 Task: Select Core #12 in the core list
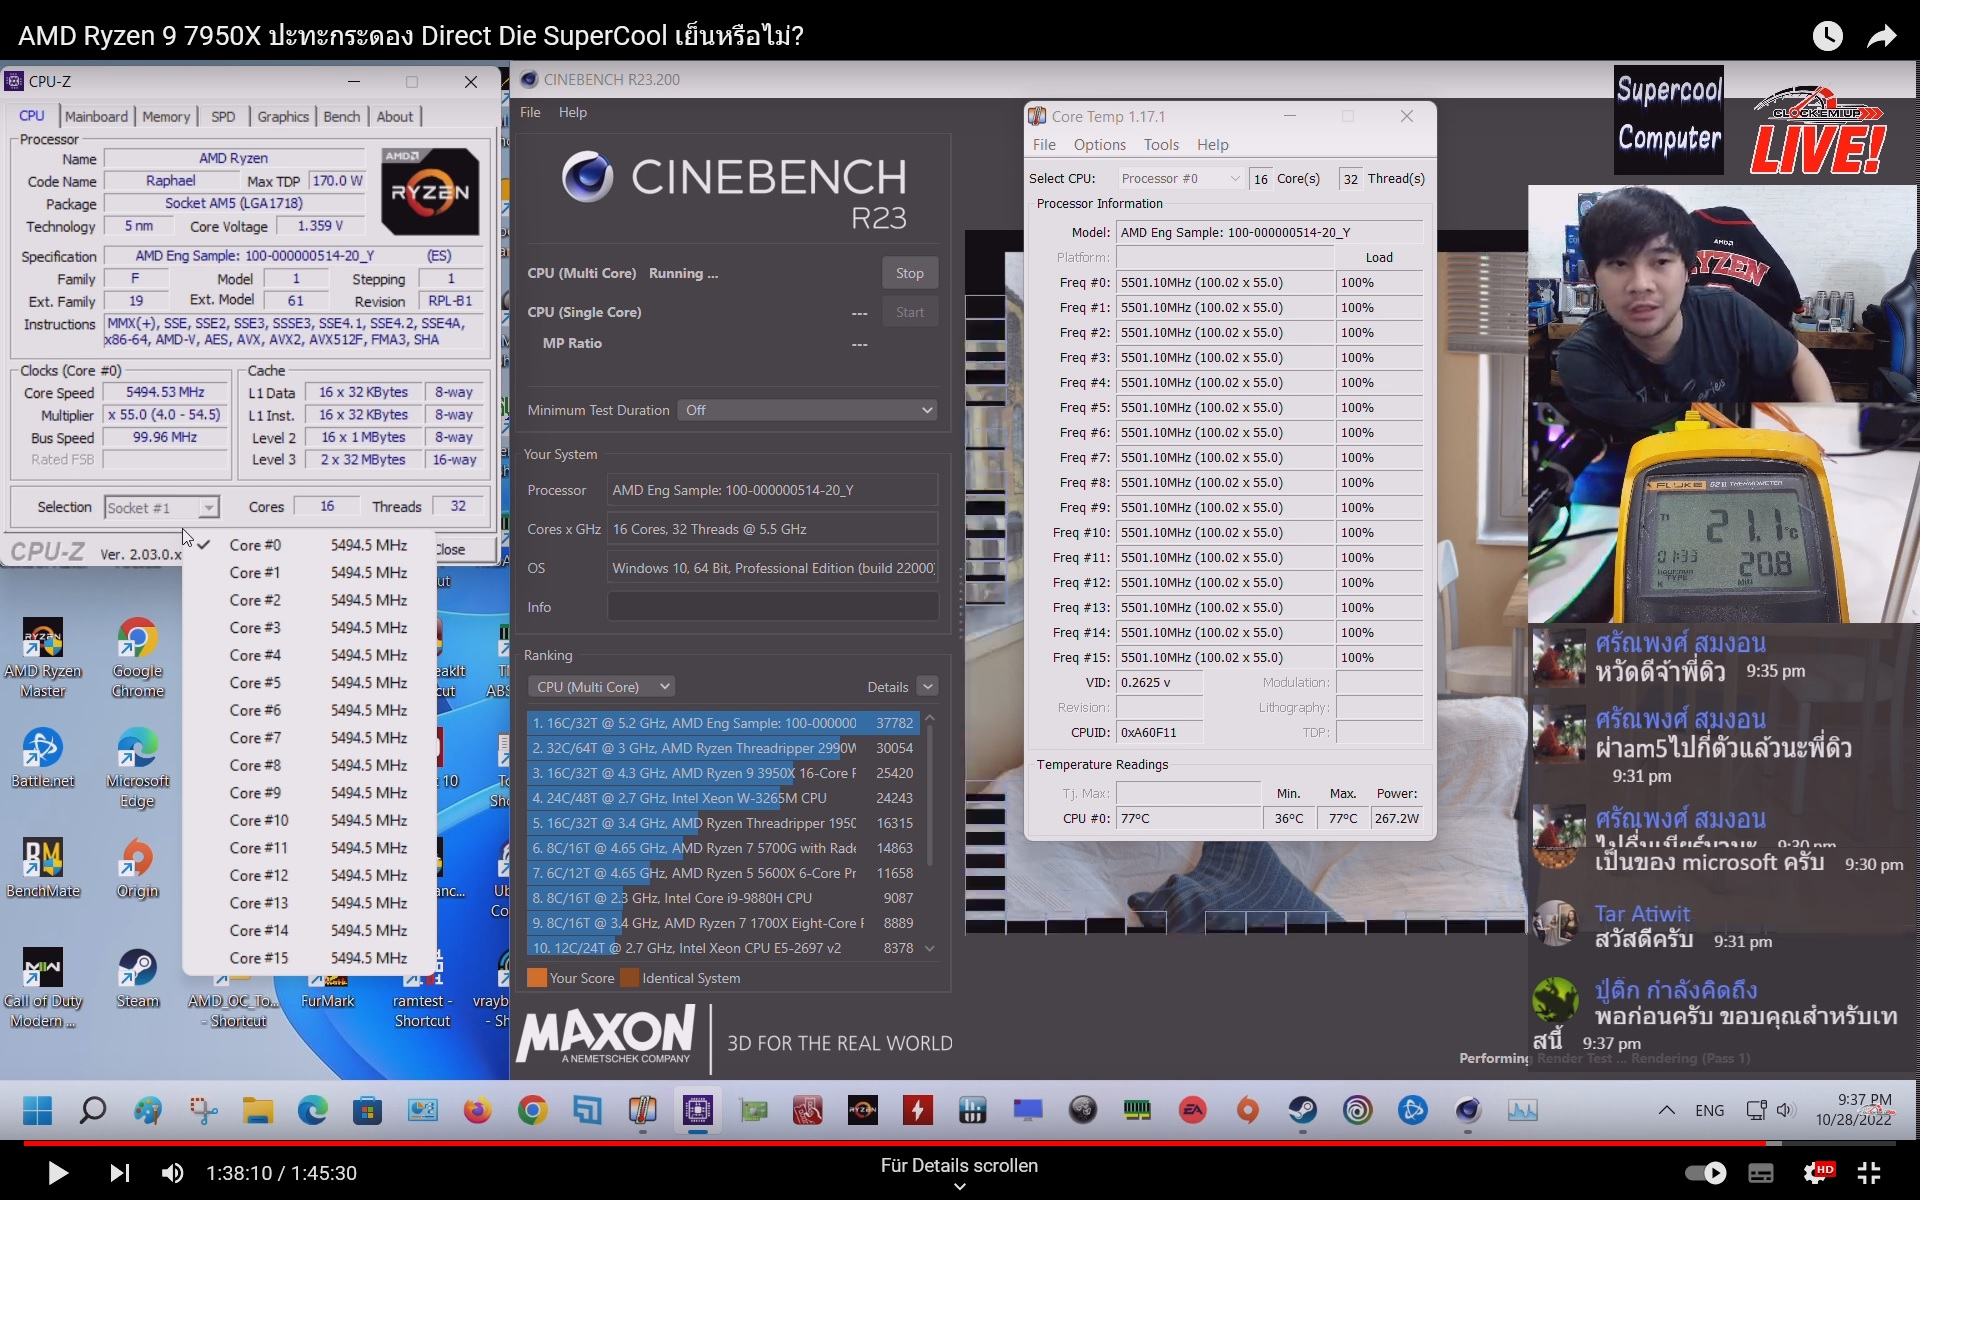tap(310, 875)
